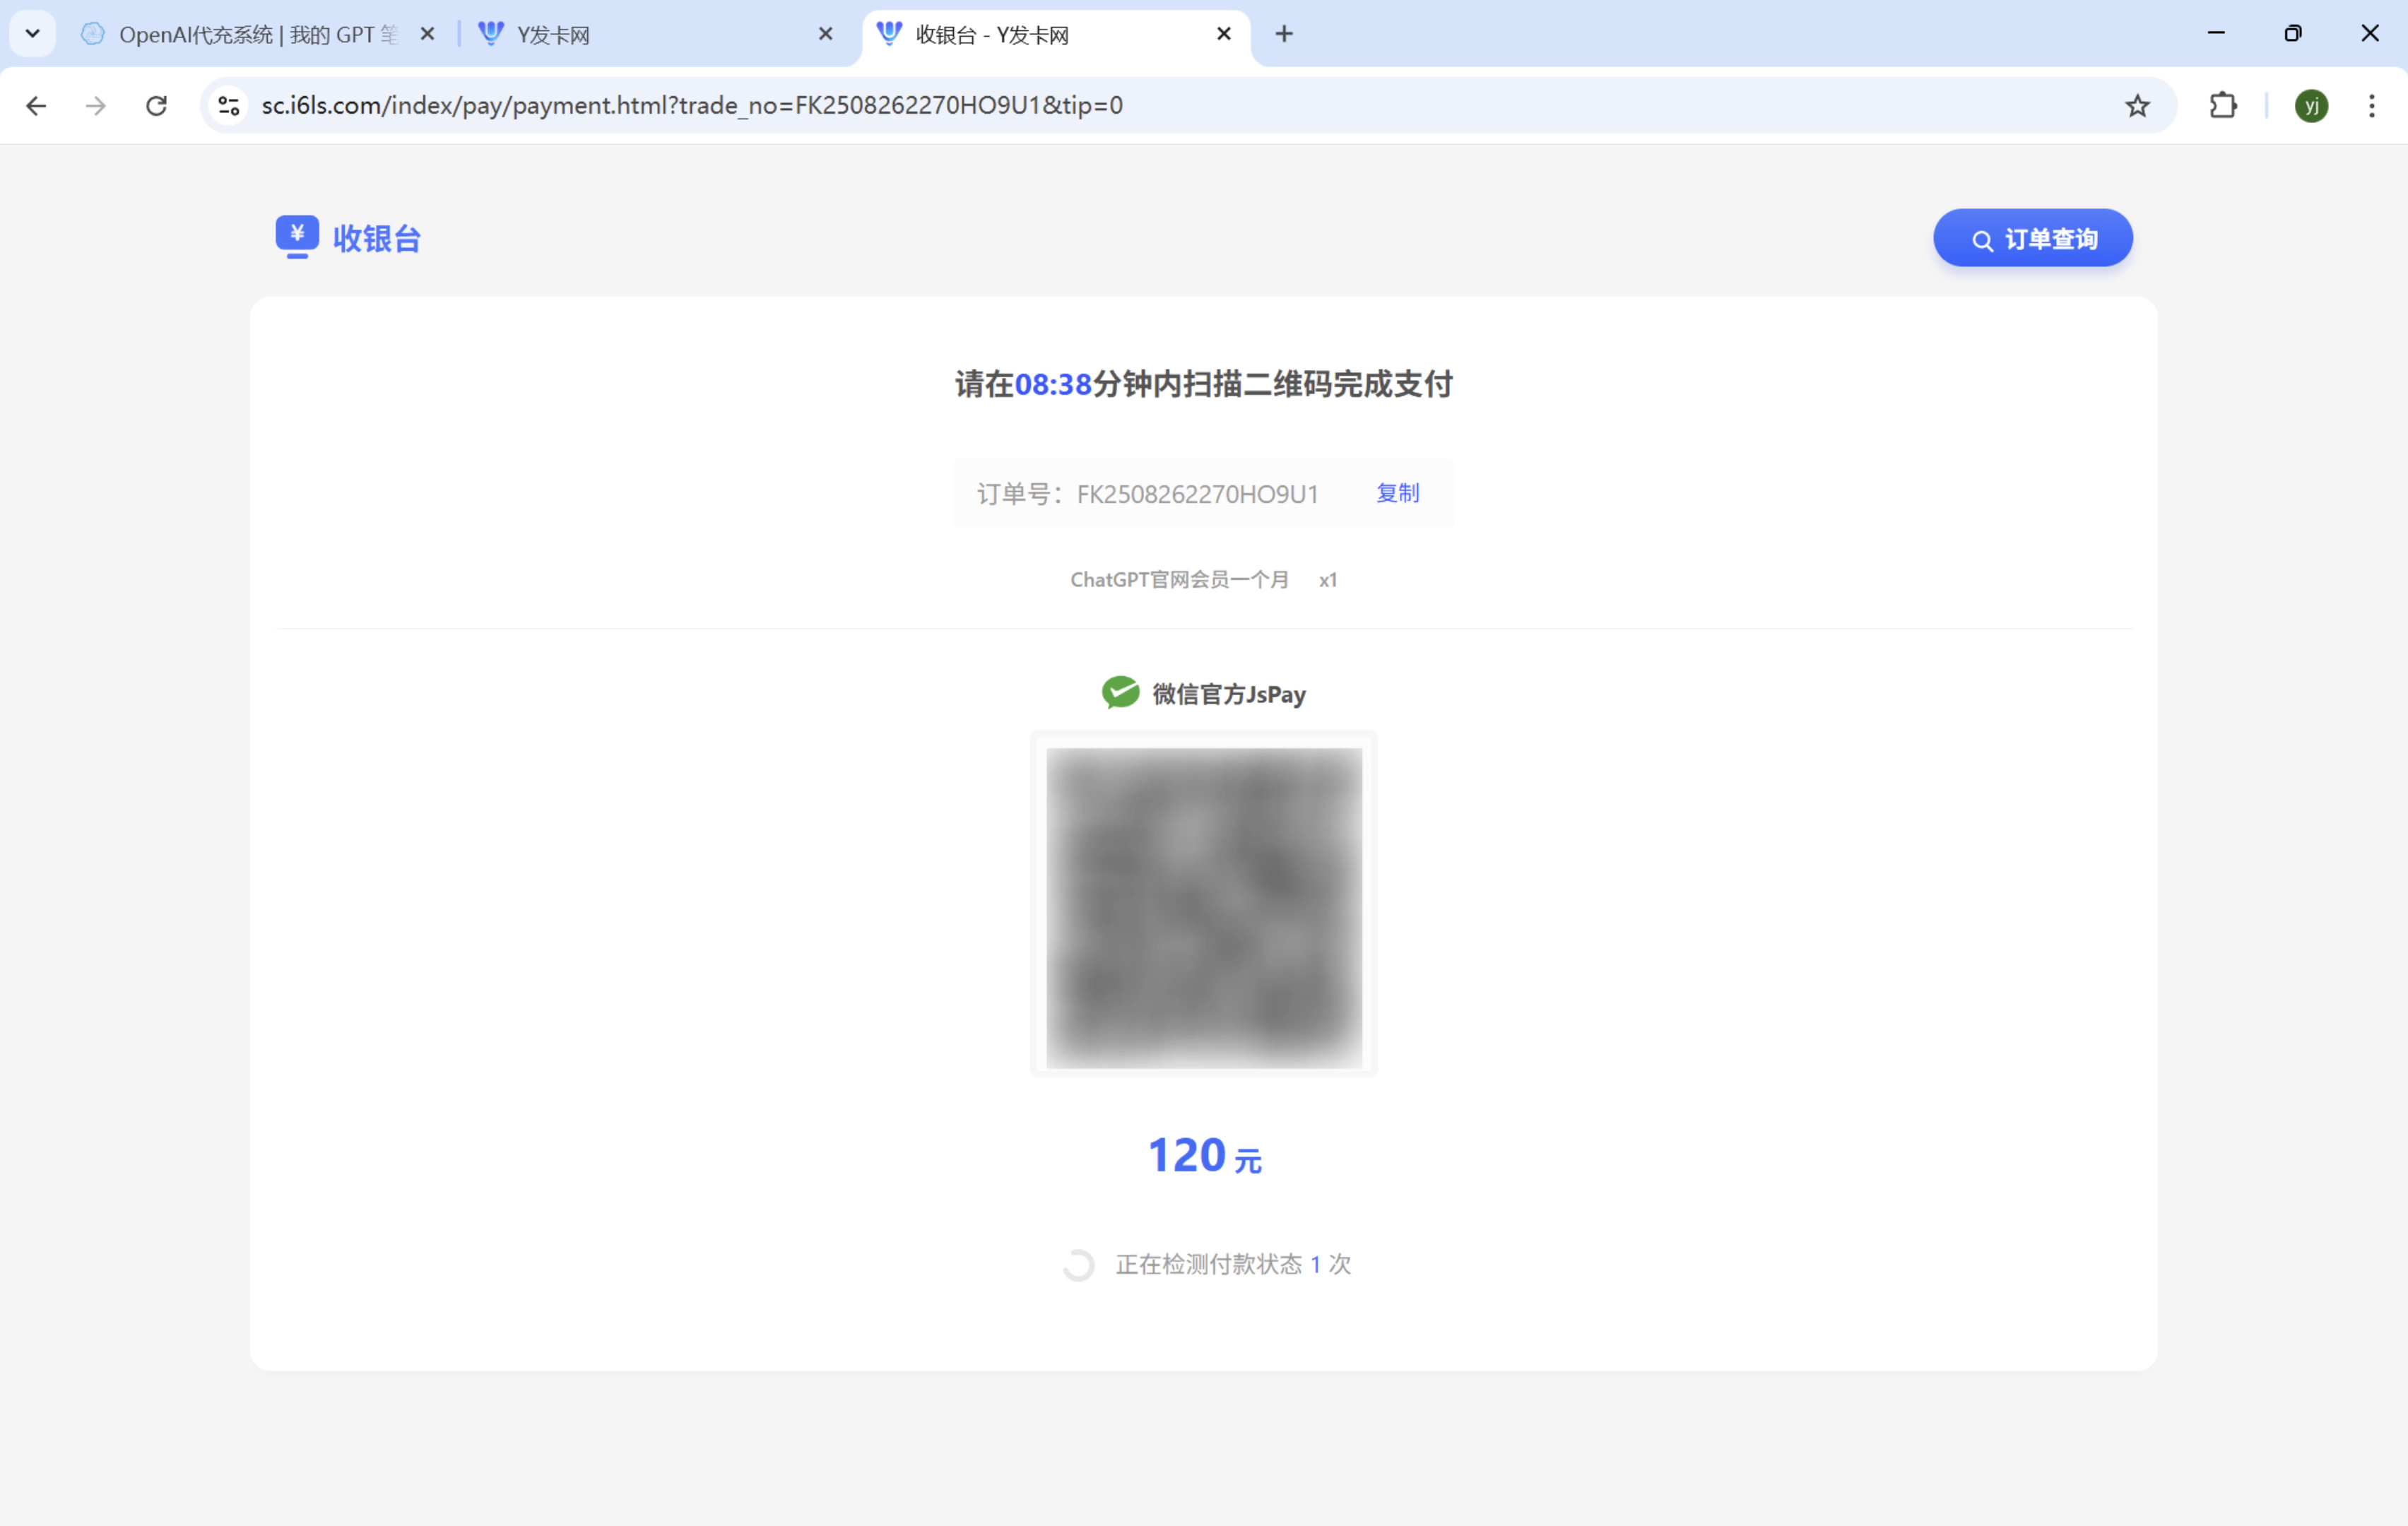Viewport: 2408px width, 1526px height.
Task: Click the 收银台 cashier yen logo icon
Action: (x=297, y=237)
